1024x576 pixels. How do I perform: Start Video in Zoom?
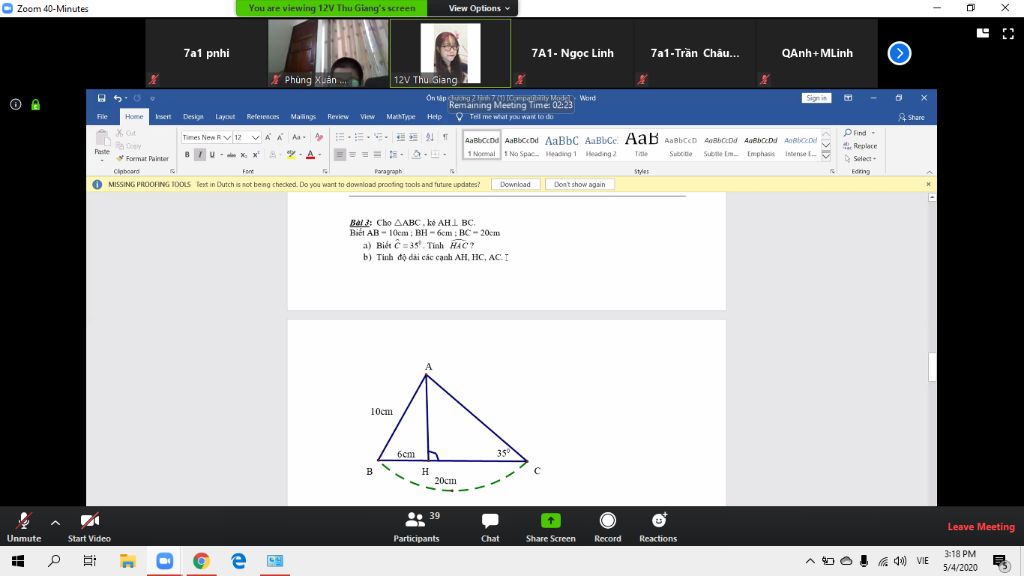tap(89, 527)
